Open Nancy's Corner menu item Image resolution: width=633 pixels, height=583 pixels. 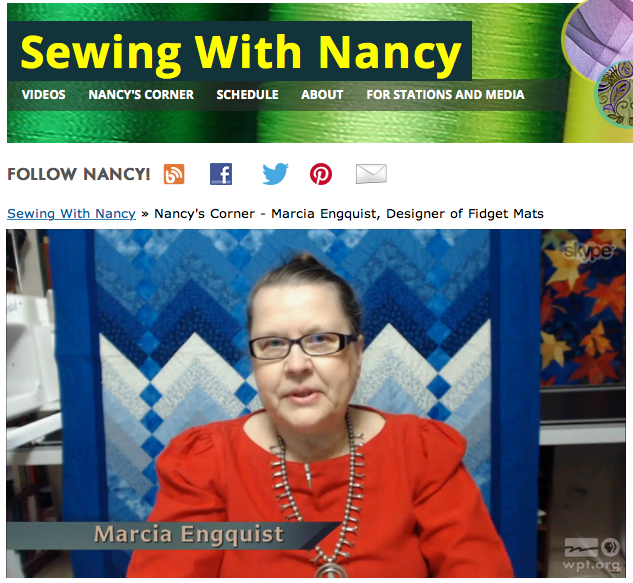141,94
